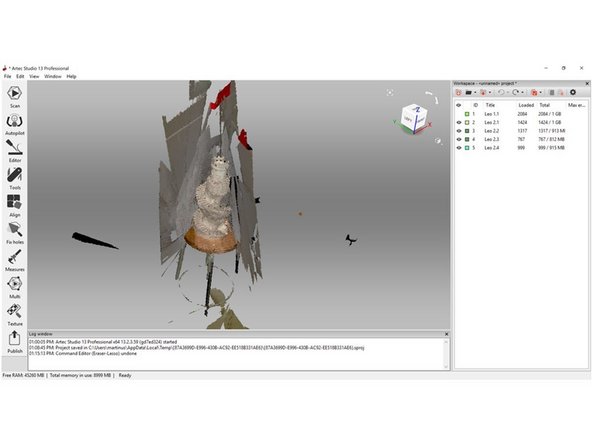Expand the undo history dropdown arrow
Image resolution: width=592 pixels, height=444 pixels.
point(507,92)
